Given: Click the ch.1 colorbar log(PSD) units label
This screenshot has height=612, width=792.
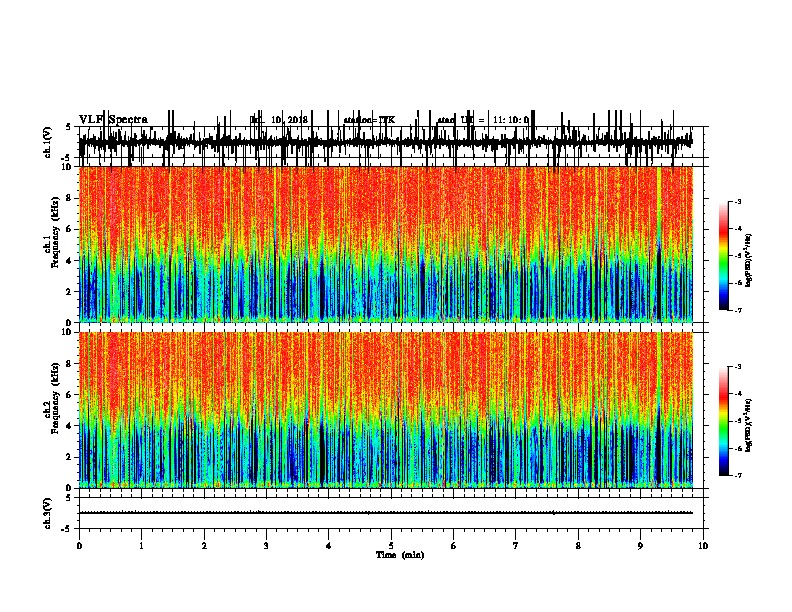Looking at the screenshot, I should [x=749, y=261].
